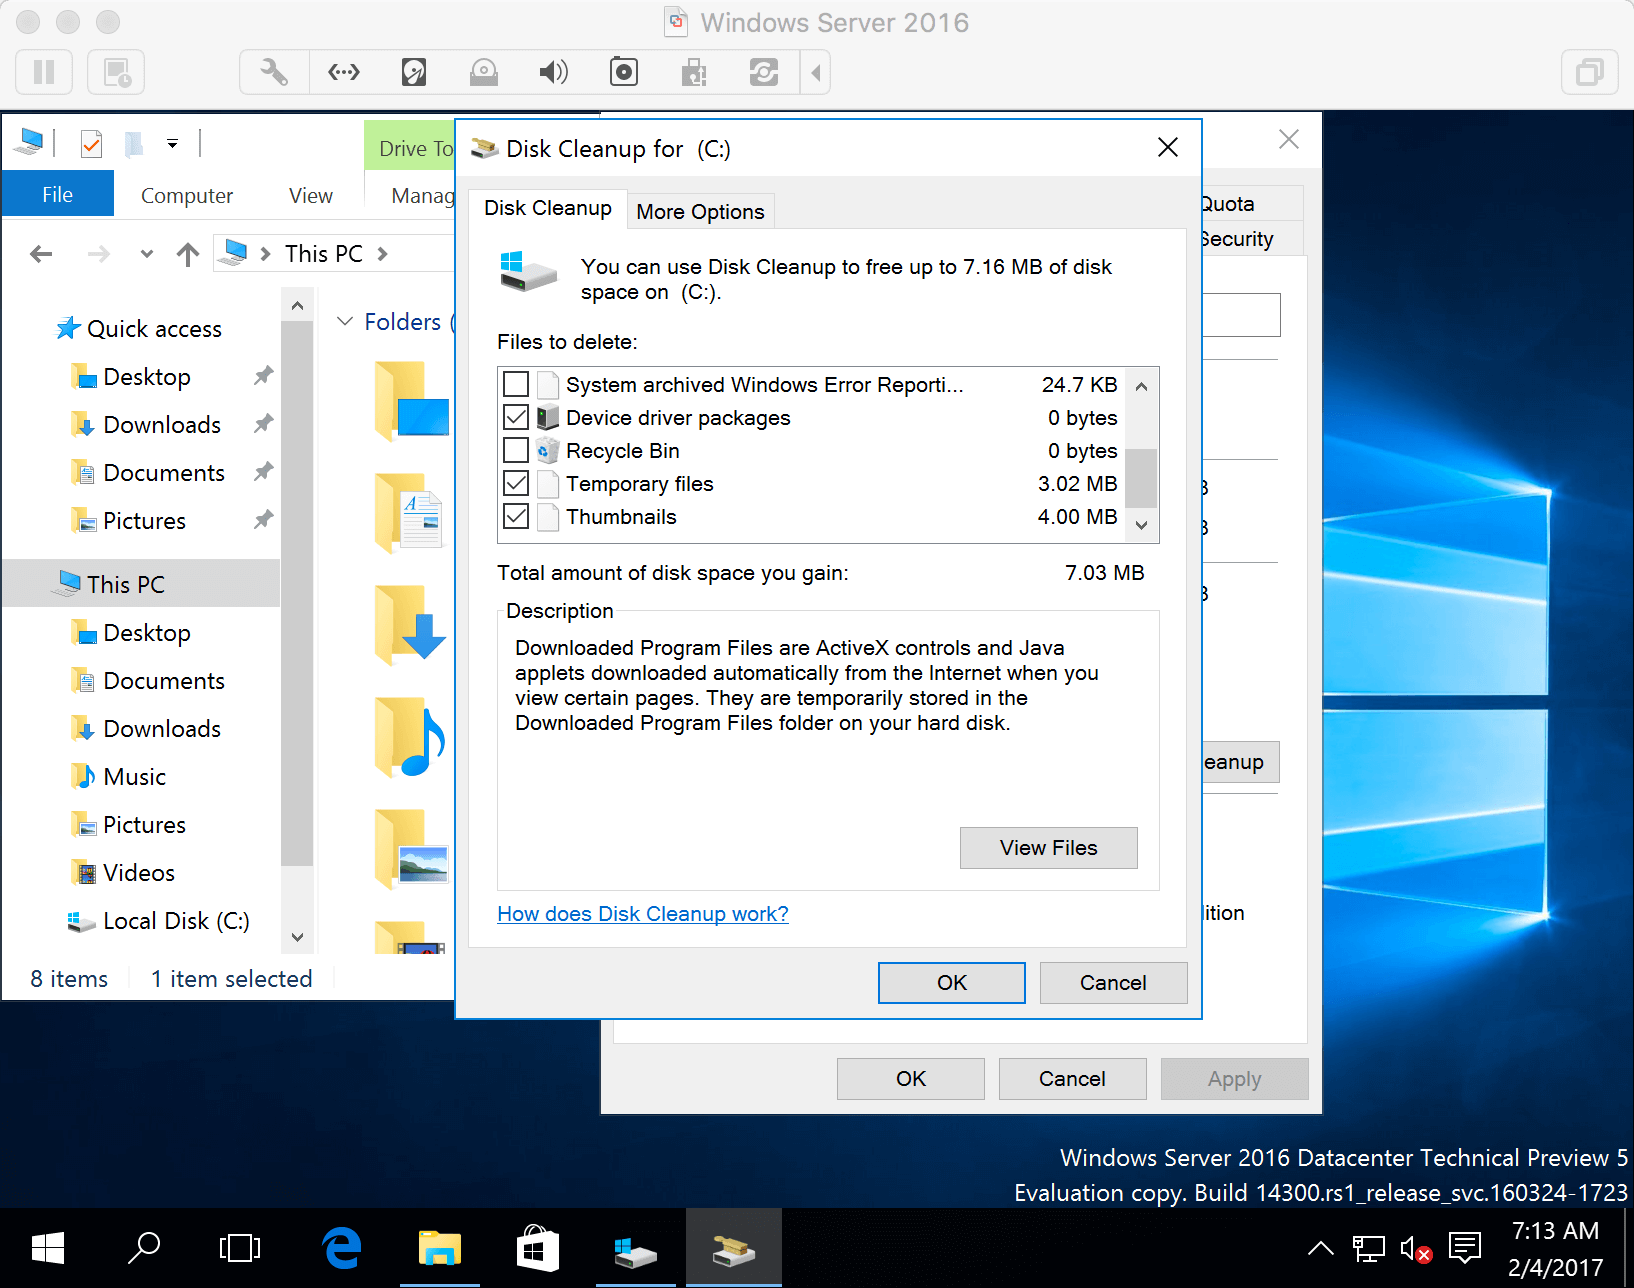Open the File menu in Explorer
This screenshot has width=1634, height=1288.
57,194
